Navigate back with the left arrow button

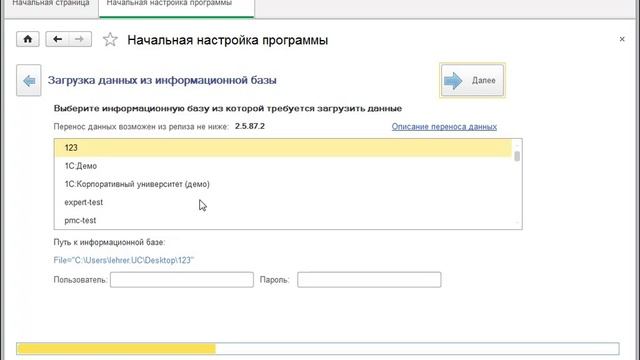coord(57,39)
